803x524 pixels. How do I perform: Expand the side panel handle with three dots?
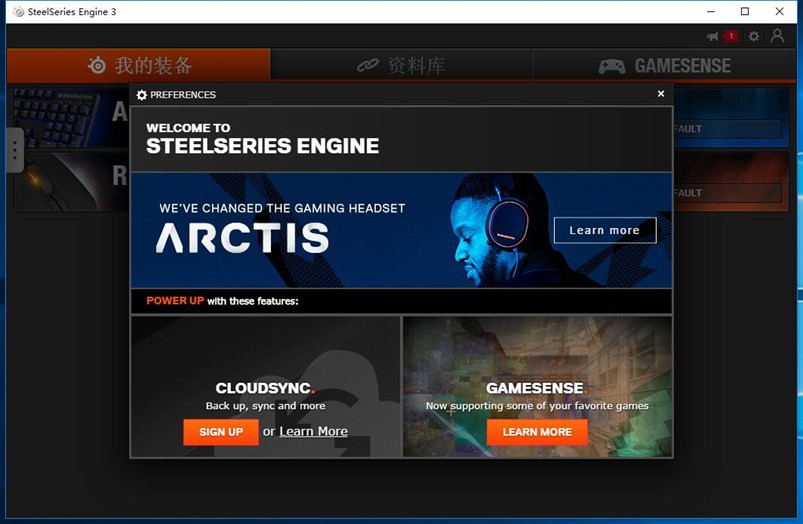click(15, 150)
